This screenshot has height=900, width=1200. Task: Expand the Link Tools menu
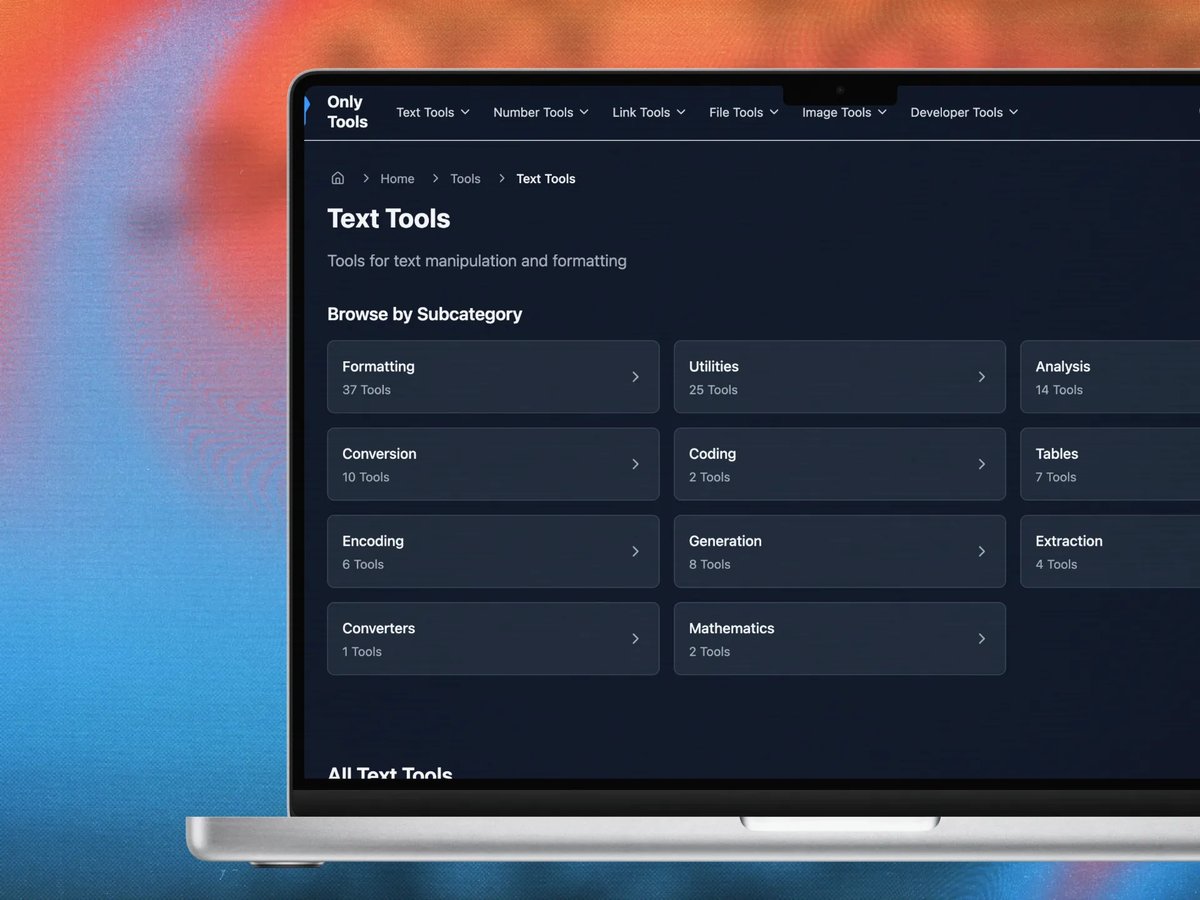pyautogui.click(x=649, y=113)
